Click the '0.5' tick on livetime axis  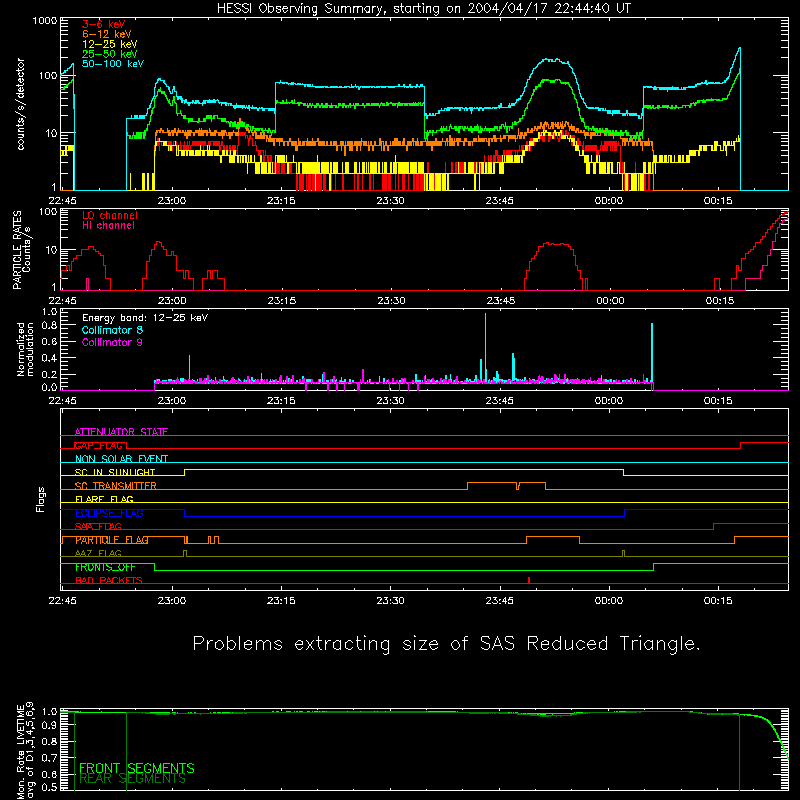[x=49, y=787]
